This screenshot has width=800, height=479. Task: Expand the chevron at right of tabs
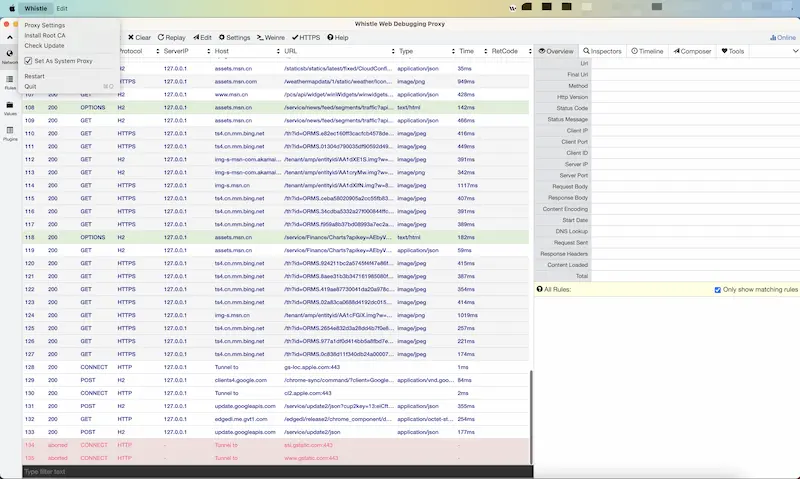coord(795,51)
